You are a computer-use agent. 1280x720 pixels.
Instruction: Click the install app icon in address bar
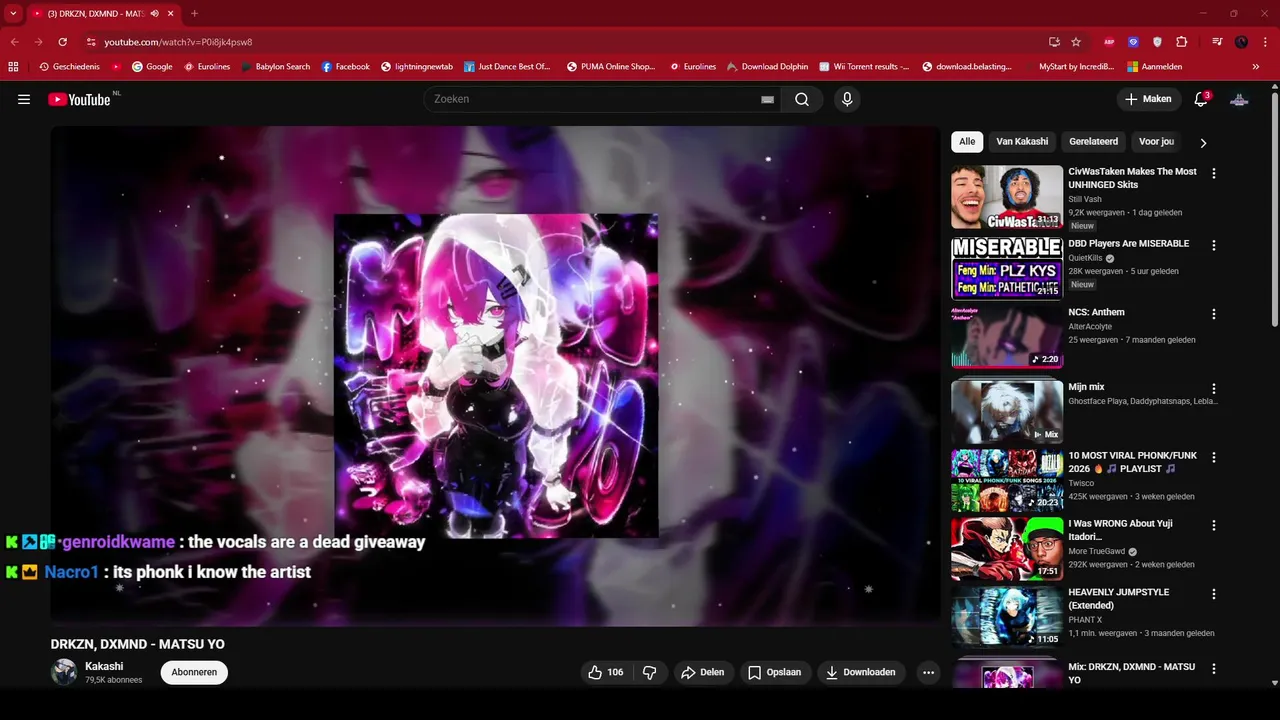(x=1054, y=42)
